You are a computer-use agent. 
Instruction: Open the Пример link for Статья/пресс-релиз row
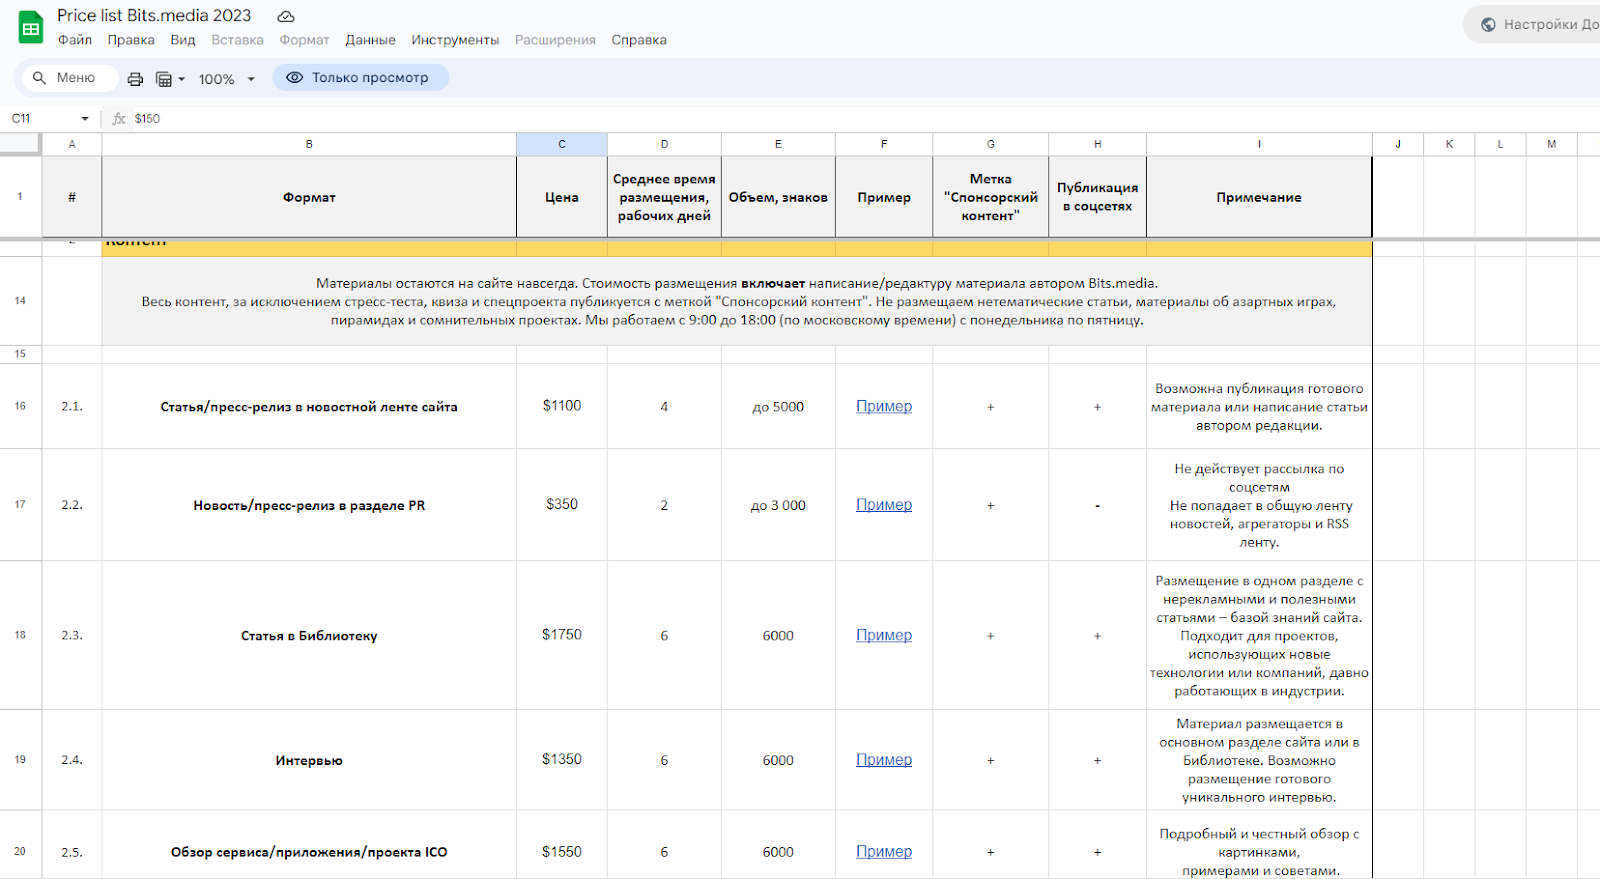click(884, 406)
